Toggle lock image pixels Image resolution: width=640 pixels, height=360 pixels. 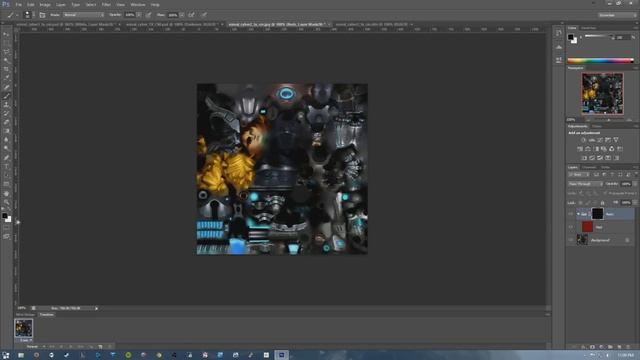pos(588,202)
